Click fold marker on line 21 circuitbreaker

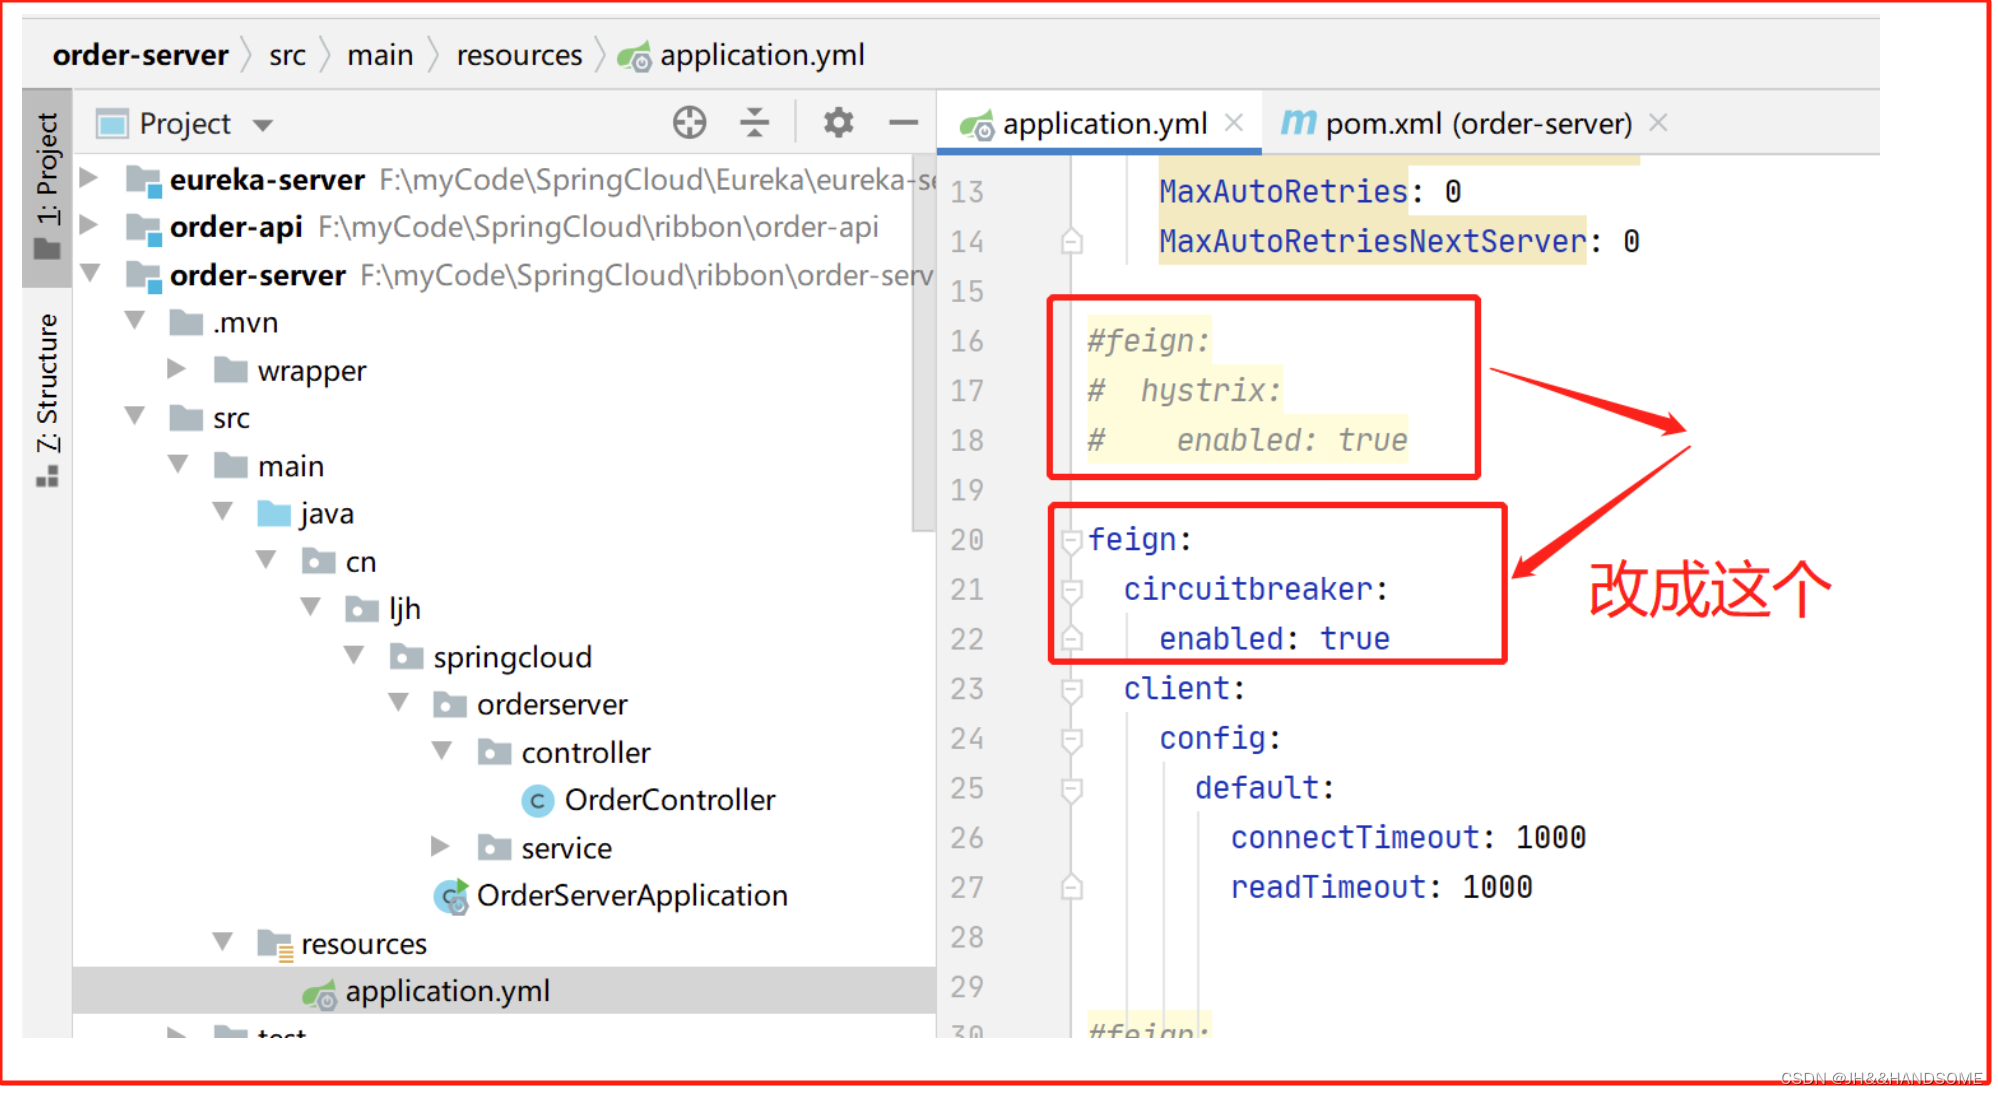[1071, 591]
